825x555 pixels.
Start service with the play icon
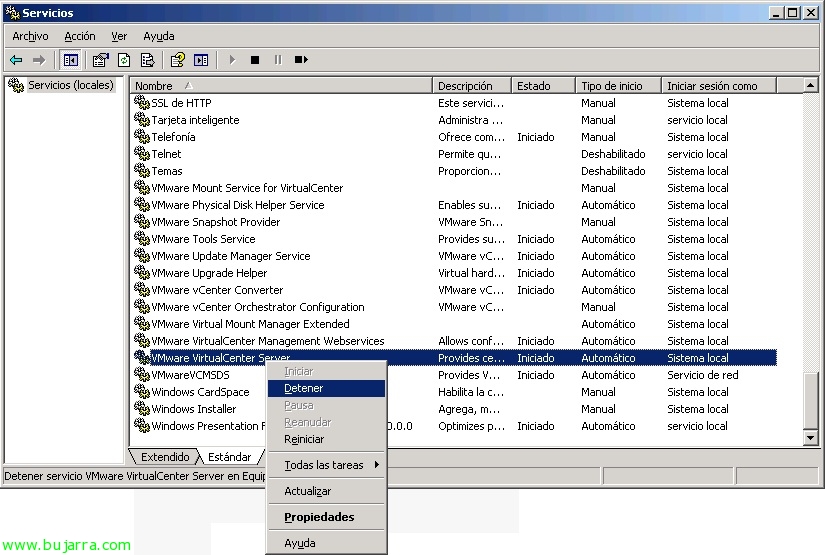point(232,60)
